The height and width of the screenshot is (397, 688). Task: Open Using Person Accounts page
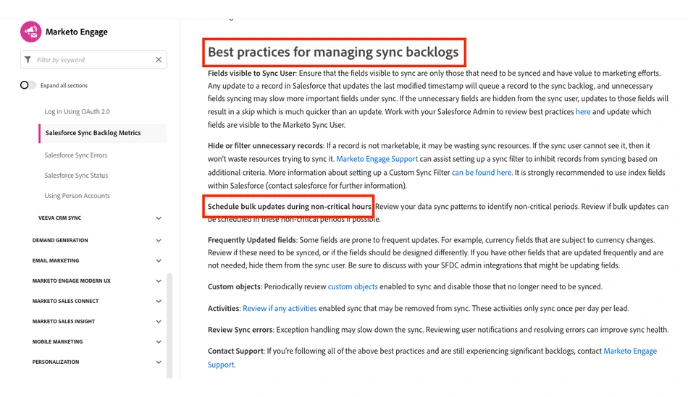click(77, 196)
